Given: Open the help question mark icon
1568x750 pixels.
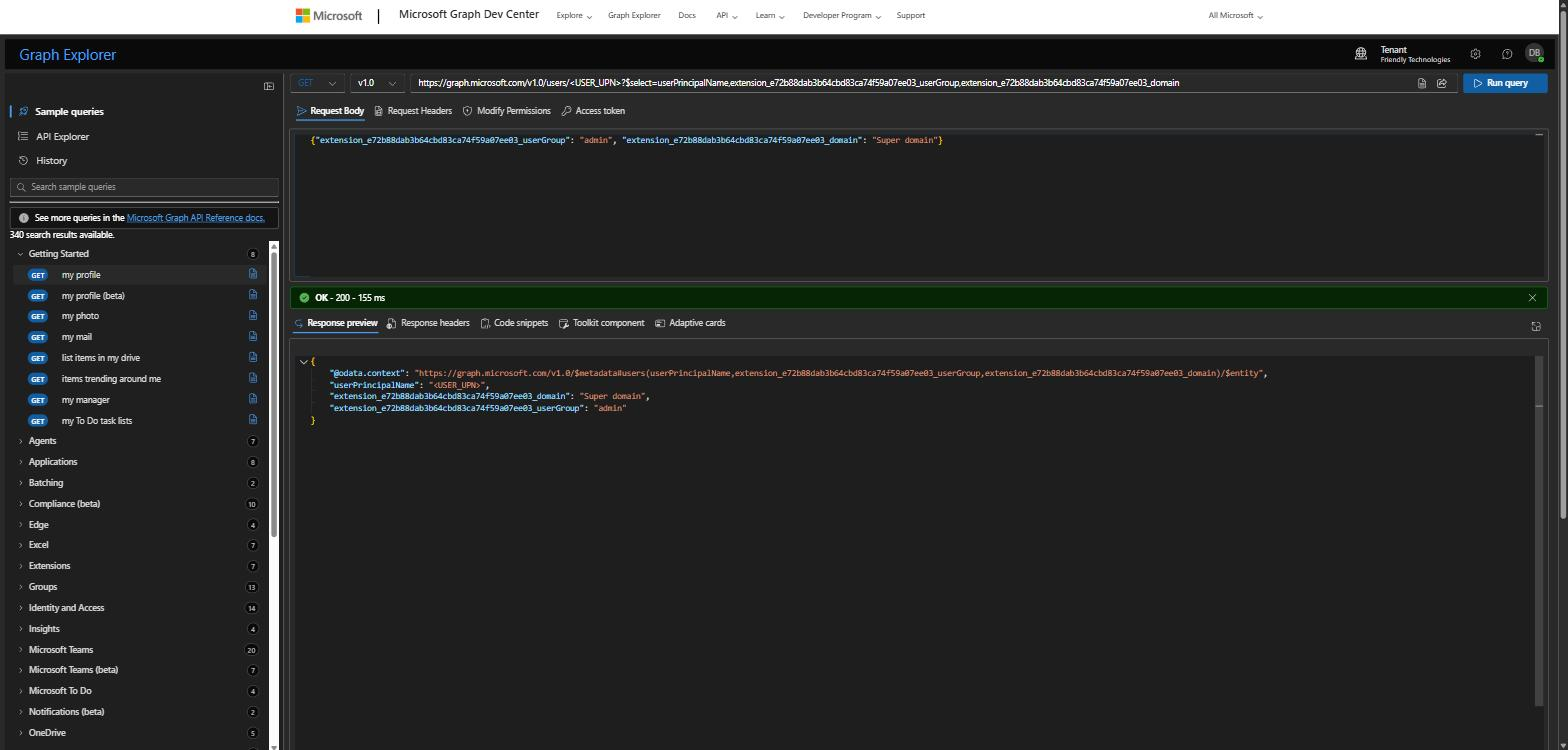Looking at the screenshot, I should 1507,54.
